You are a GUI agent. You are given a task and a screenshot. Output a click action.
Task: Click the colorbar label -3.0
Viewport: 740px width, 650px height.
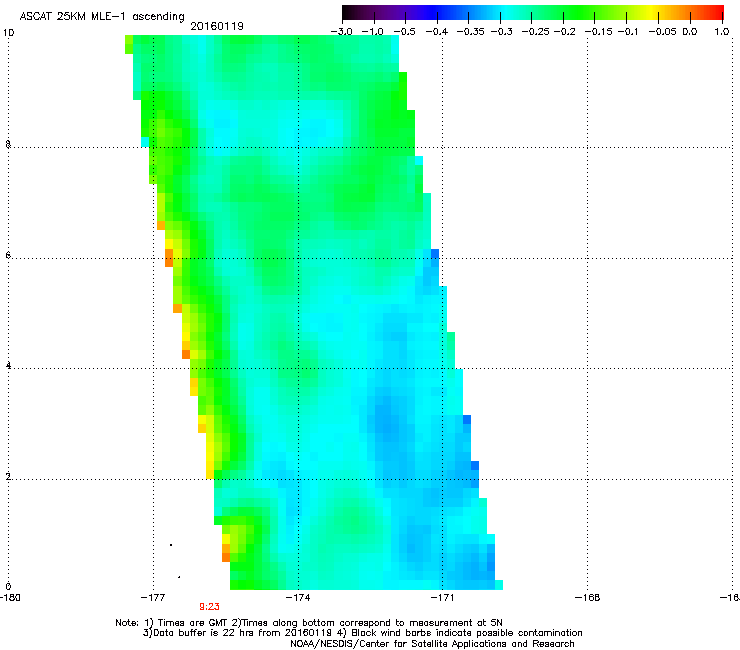(x=341, y=32)
